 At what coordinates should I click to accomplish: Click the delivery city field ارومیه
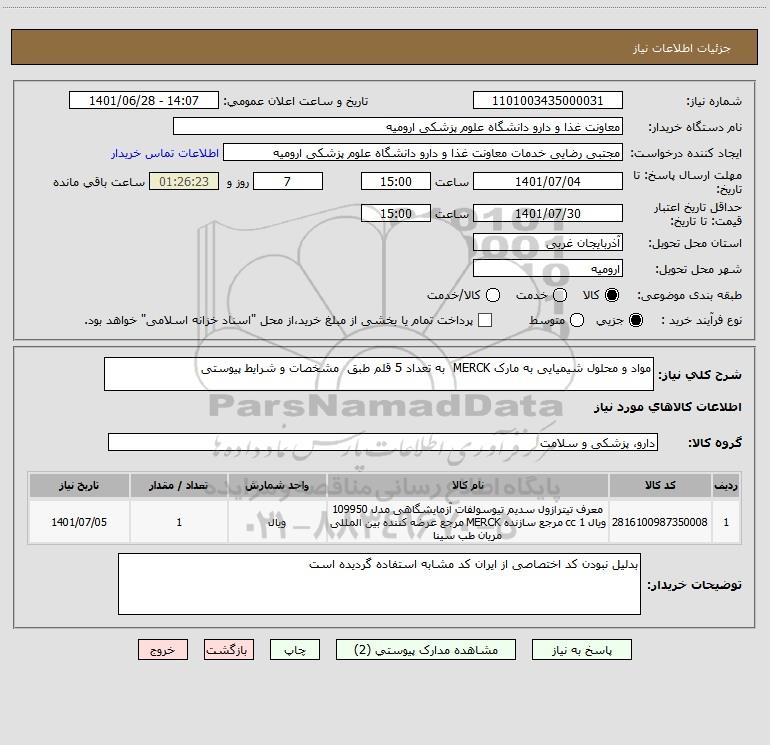548,268
